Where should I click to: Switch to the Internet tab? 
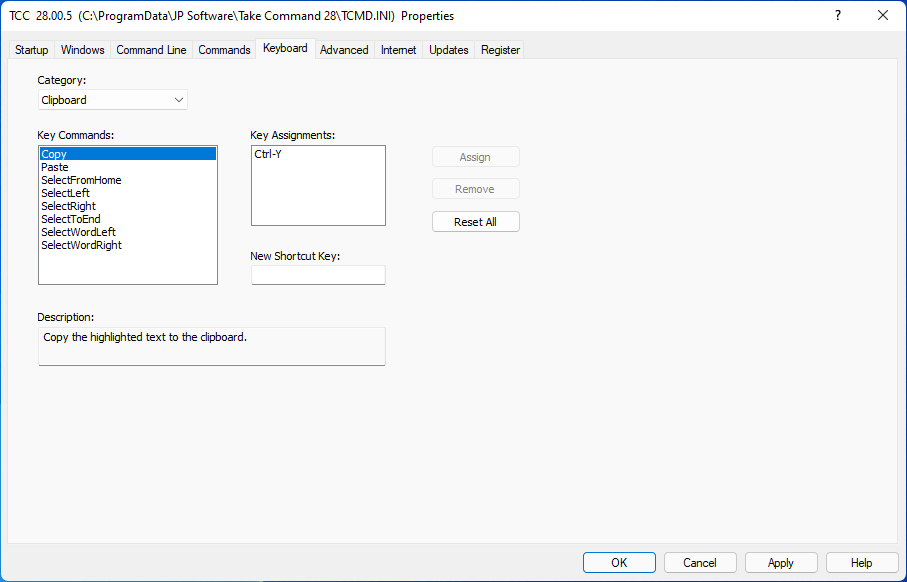coord(399,50)
